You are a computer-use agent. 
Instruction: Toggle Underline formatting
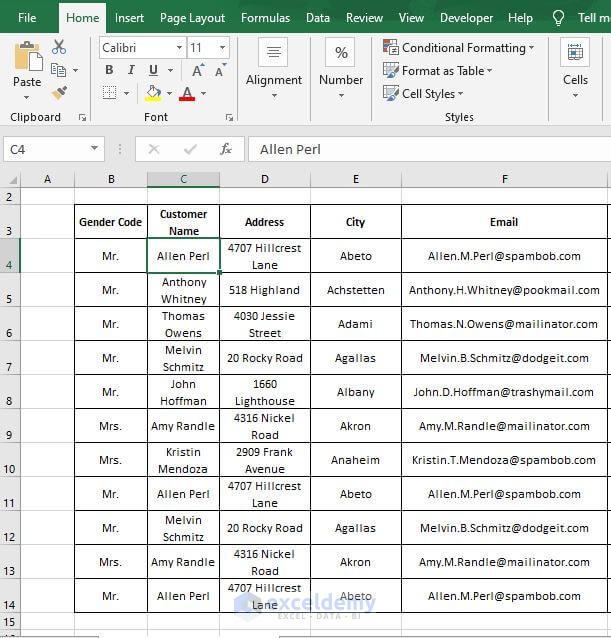click(x=153, y=70)
